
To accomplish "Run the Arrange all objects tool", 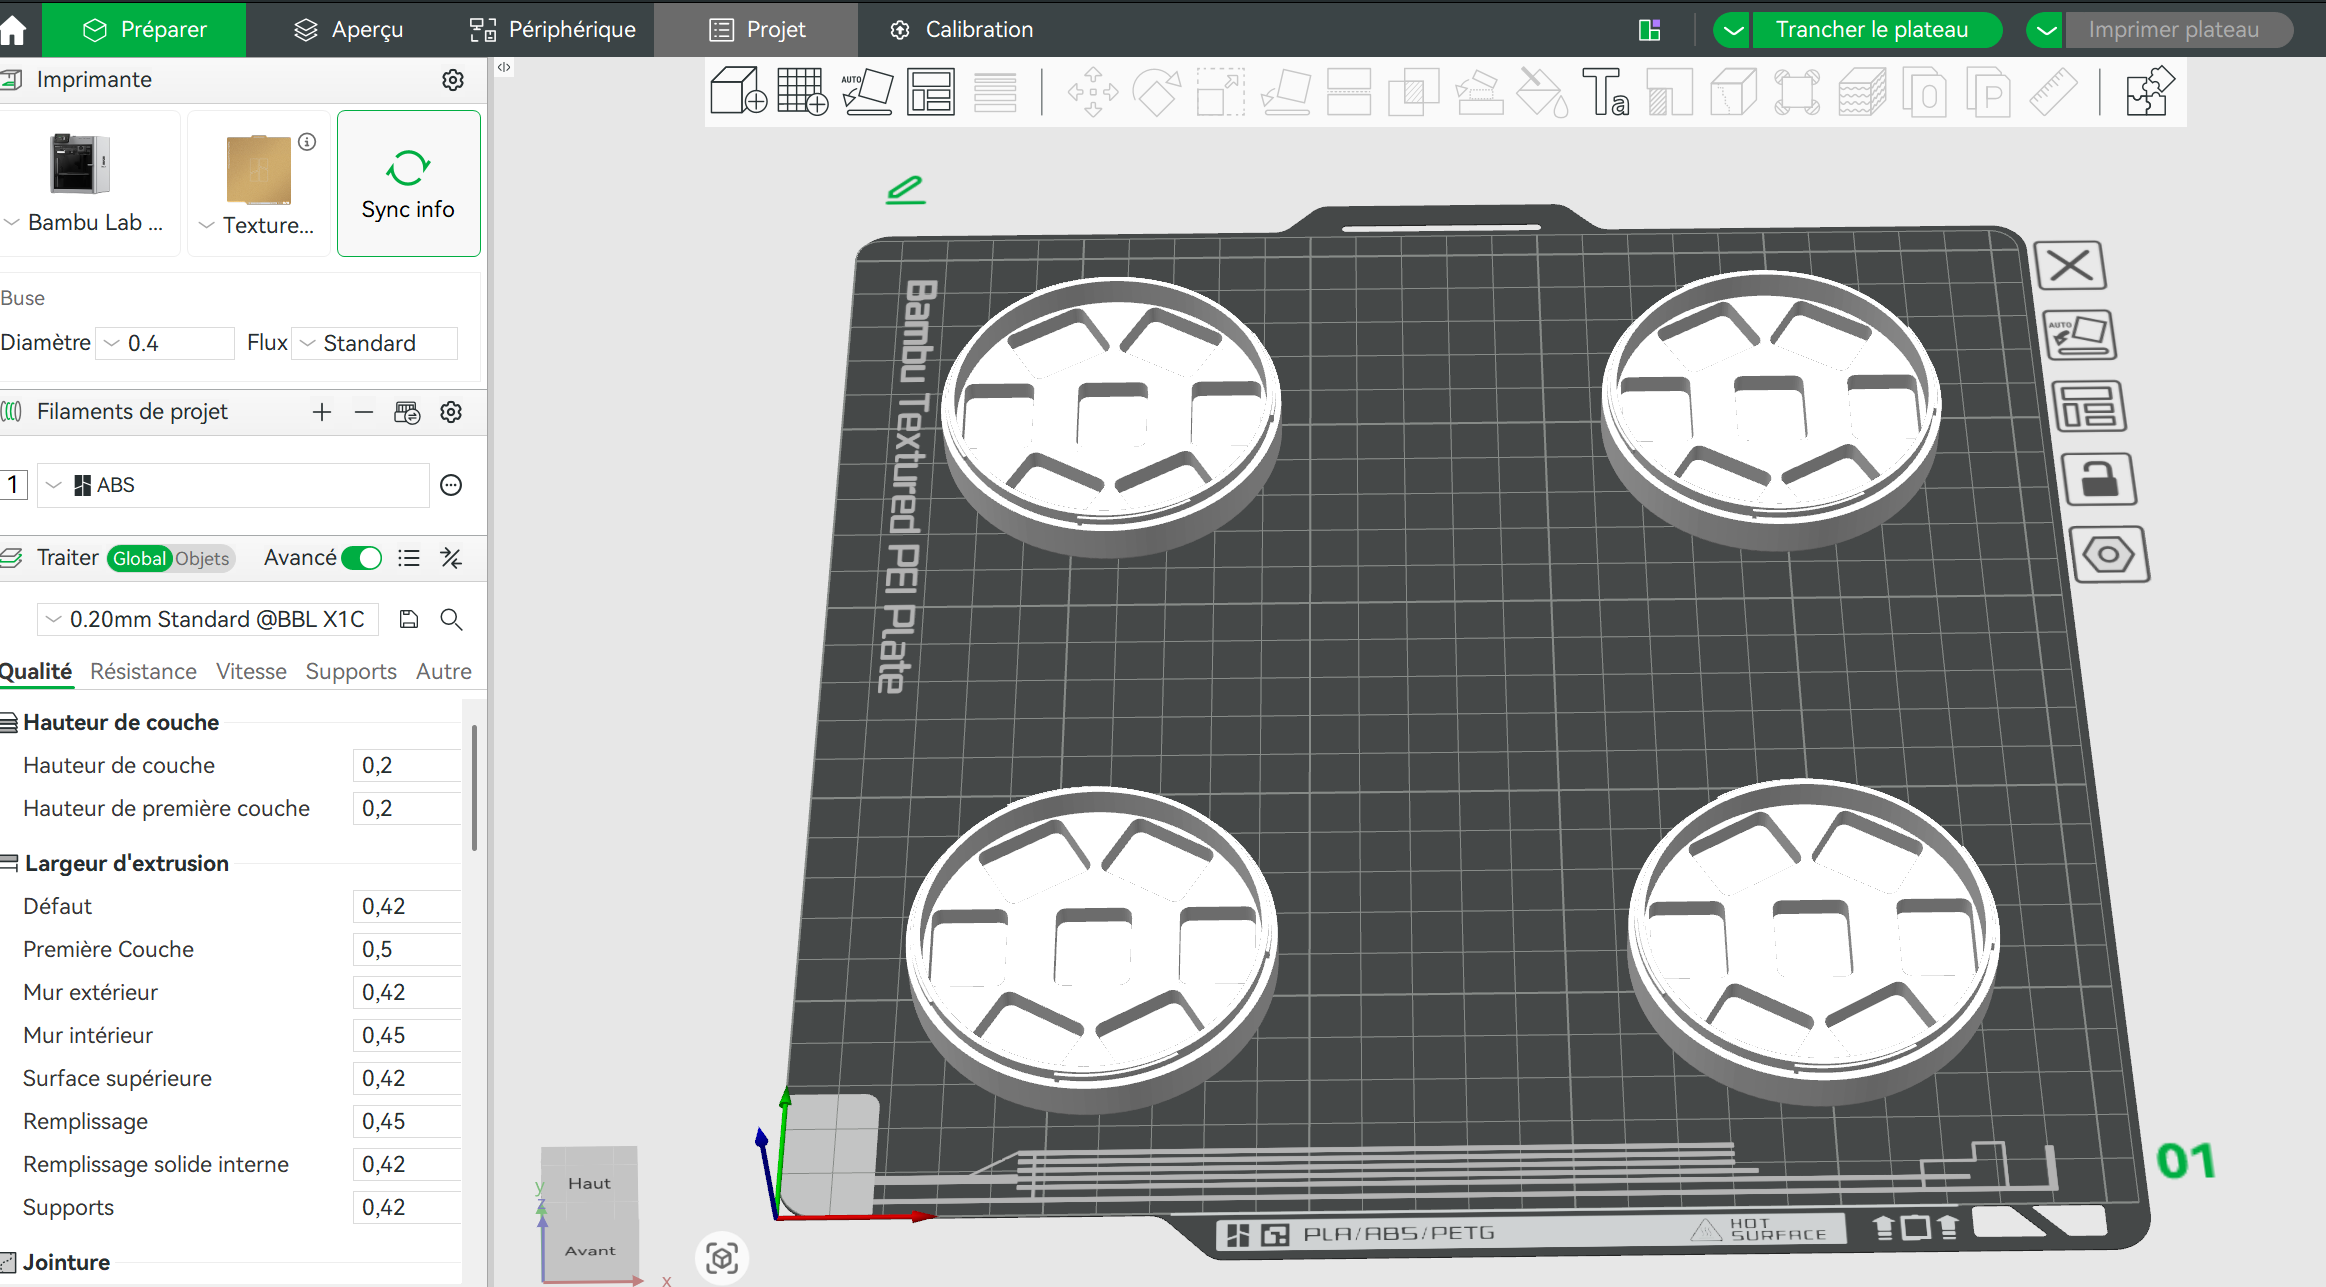I will click(930, 91).
